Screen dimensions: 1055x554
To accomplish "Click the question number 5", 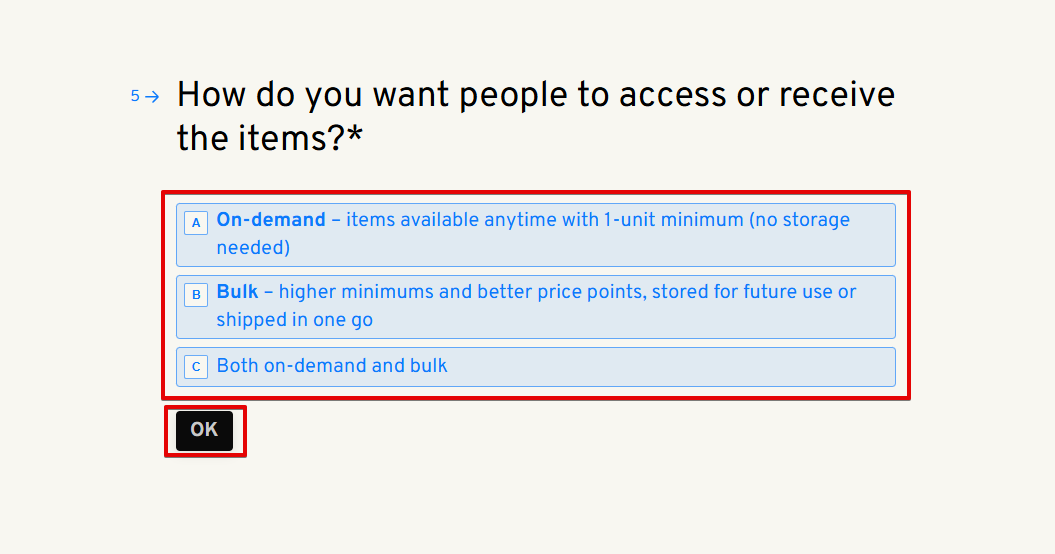I will tap(135, 97).
